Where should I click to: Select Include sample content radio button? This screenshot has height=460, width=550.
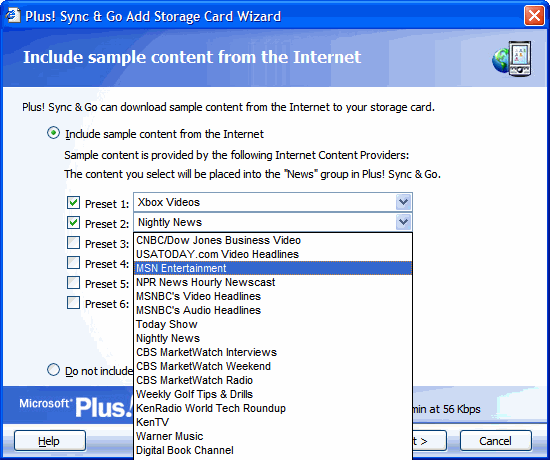[53, 133]
